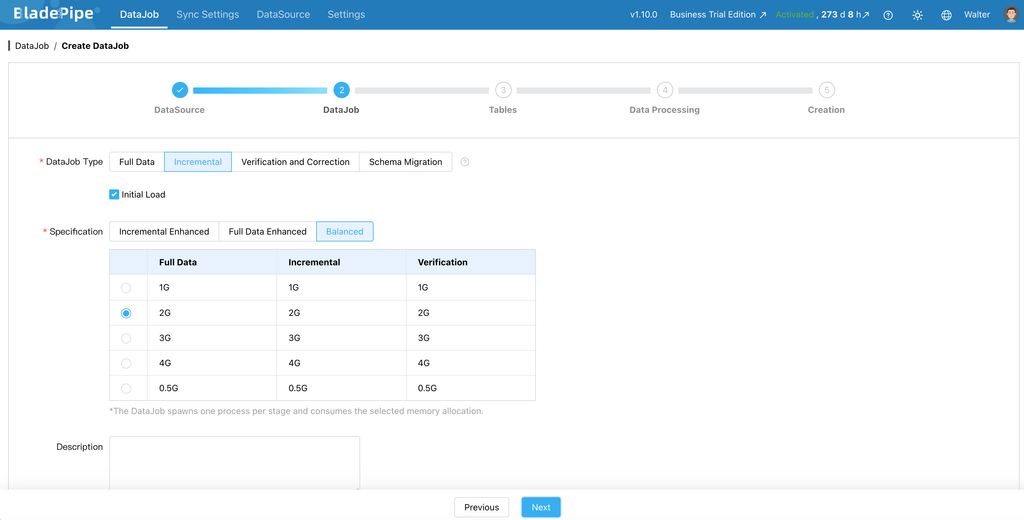Choose Schema Migration job type
Screen dimensions: 1024x520
(406, 162)
